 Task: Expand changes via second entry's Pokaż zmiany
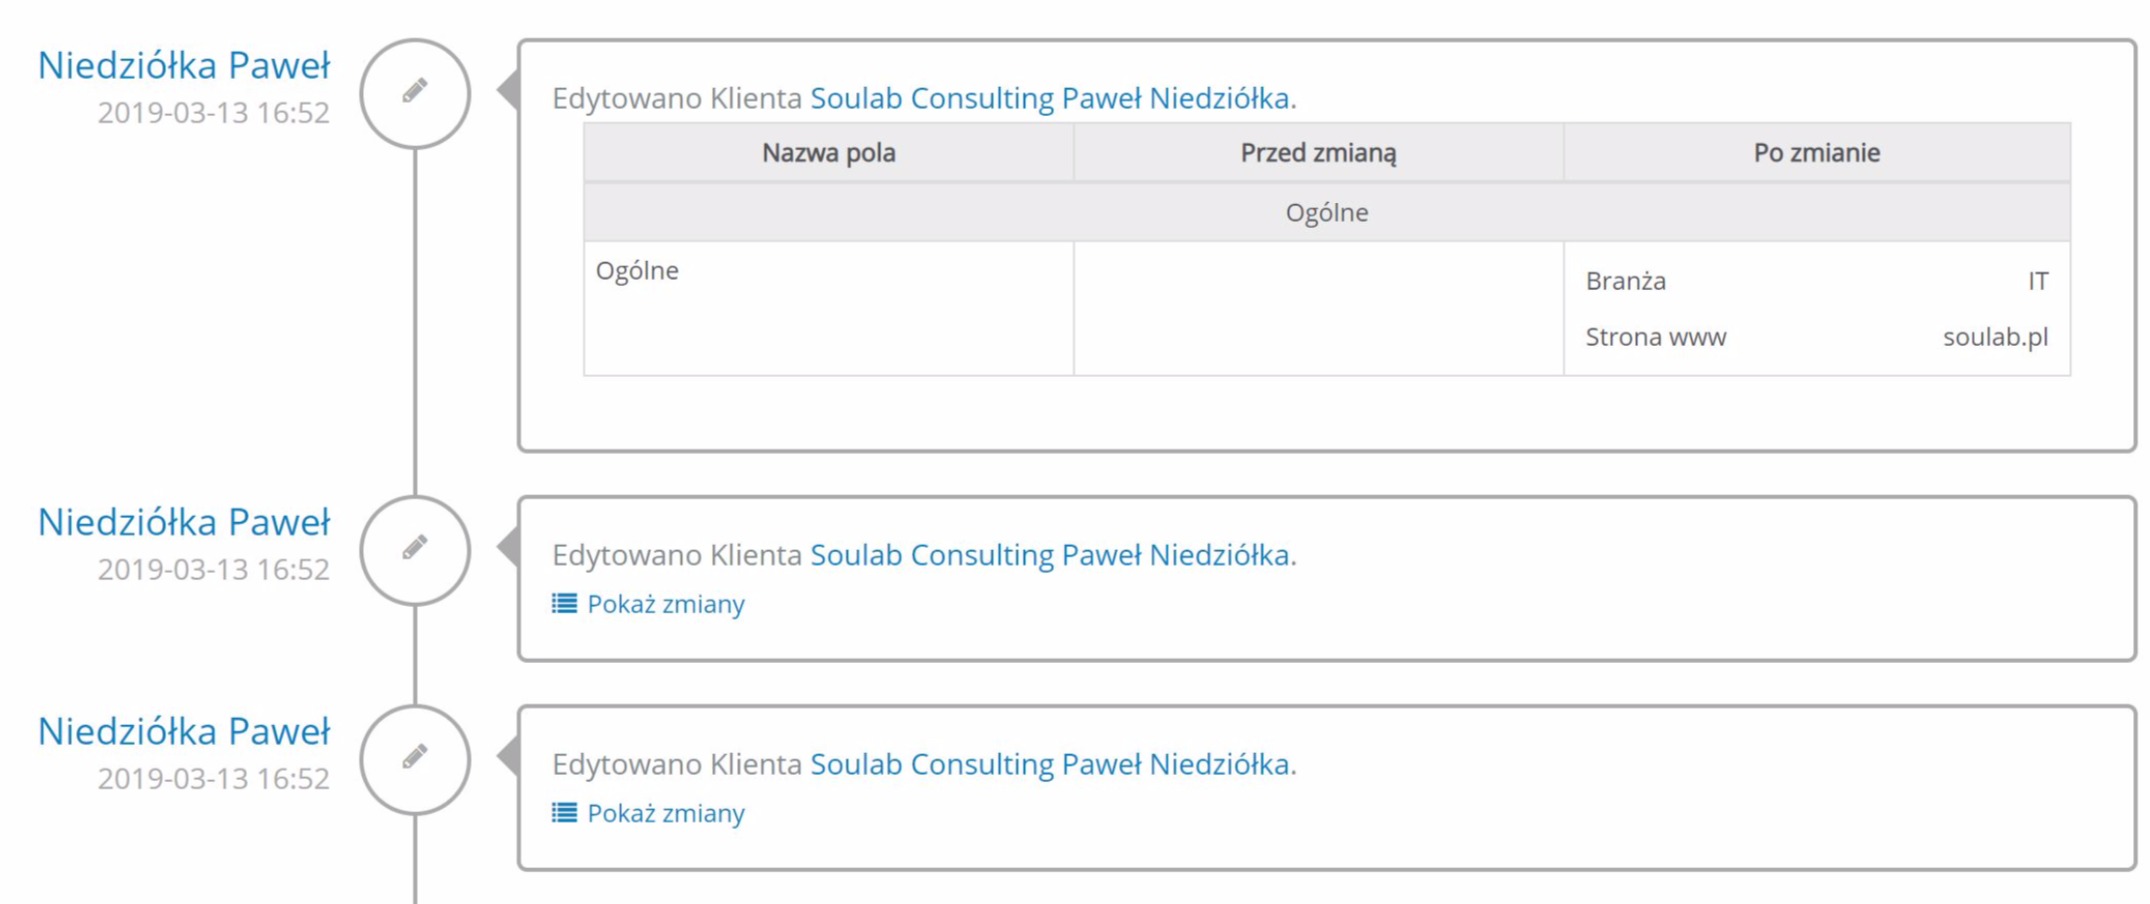coord(665,604)
